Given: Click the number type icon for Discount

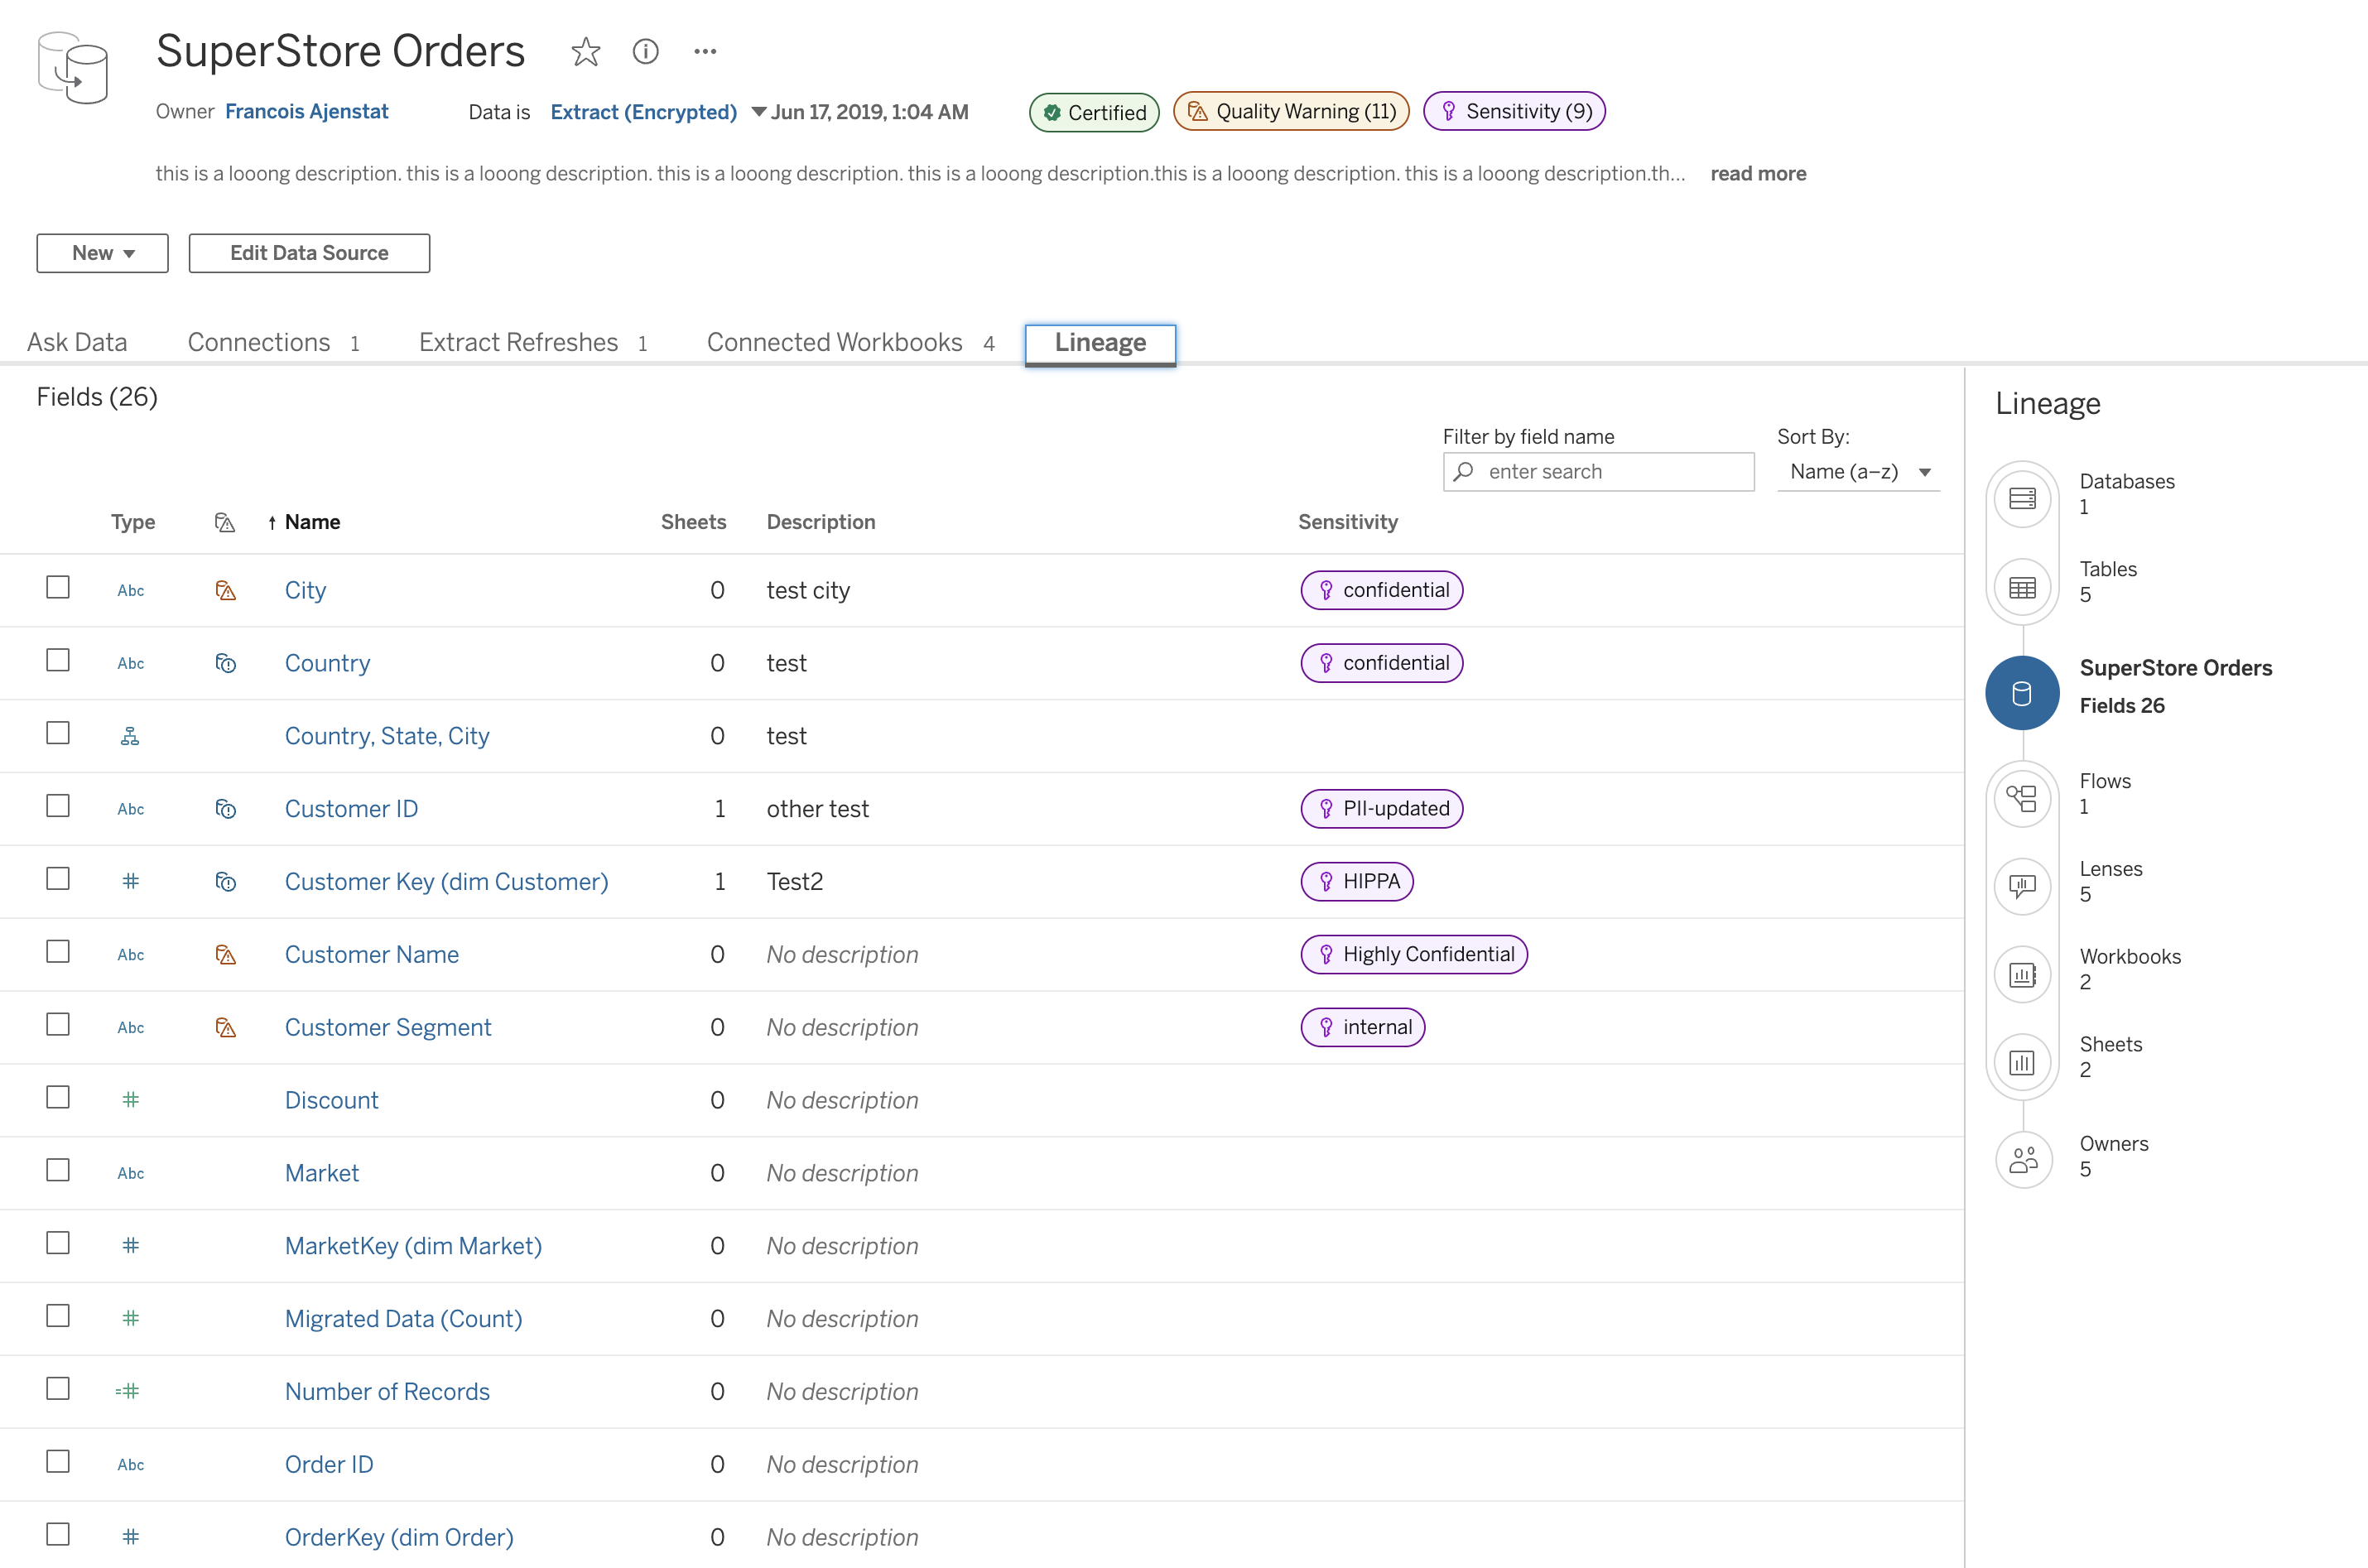Looking at the screenshot, I should point(130,1100).
